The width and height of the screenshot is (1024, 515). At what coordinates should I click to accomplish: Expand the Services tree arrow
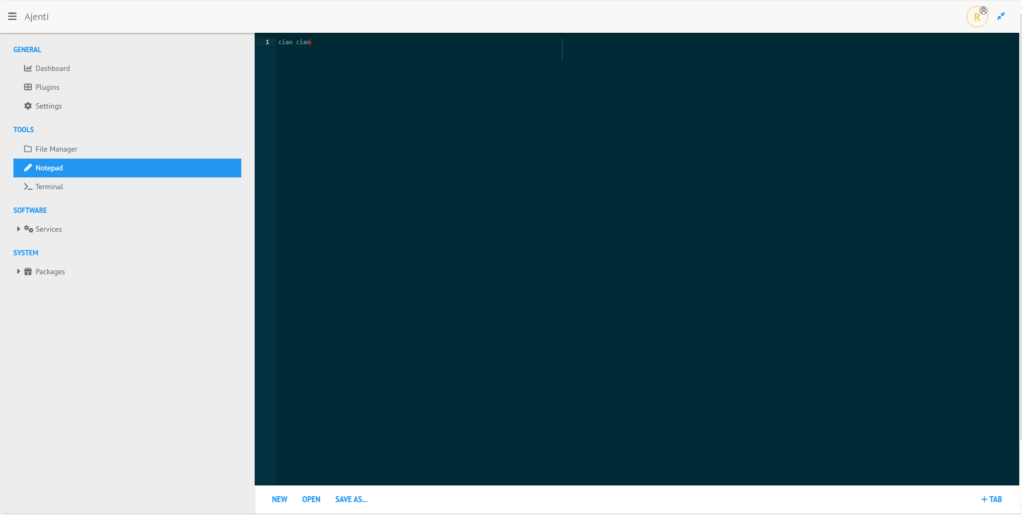pos(18,229)
